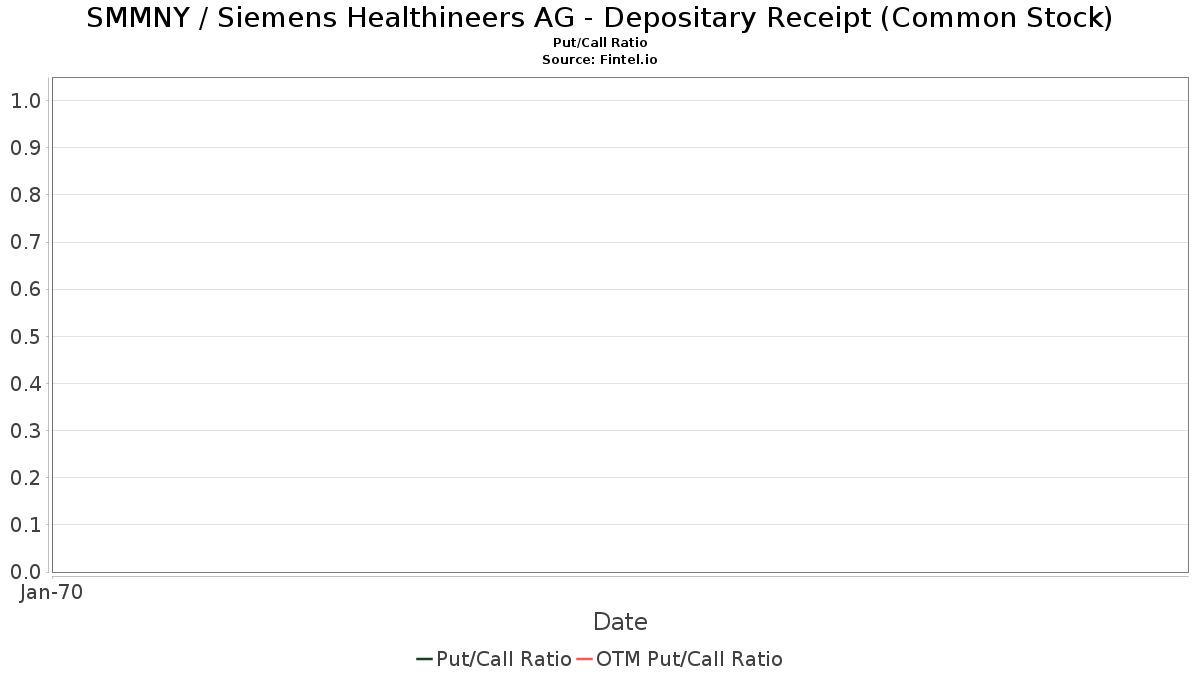Click the Date axis title
Viewport: 1200px width, 675px height.
coord(620,622)
